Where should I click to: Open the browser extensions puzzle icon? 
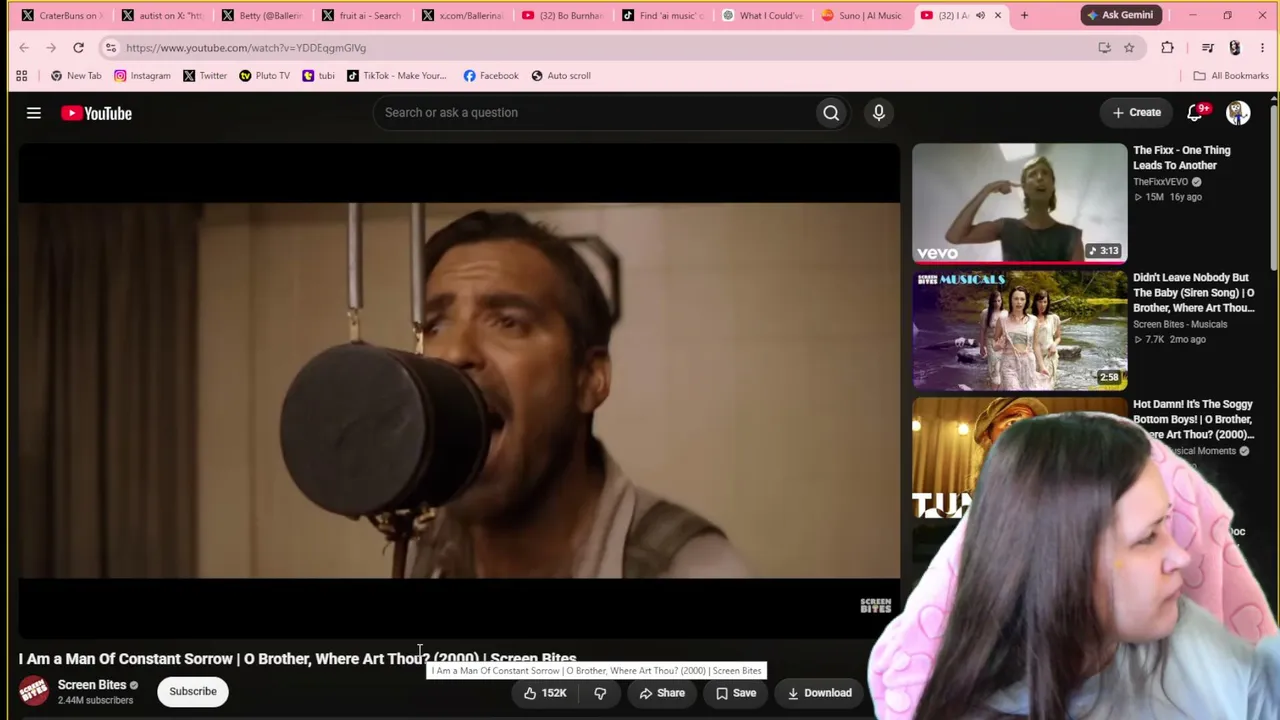(x=1167, y=47)
